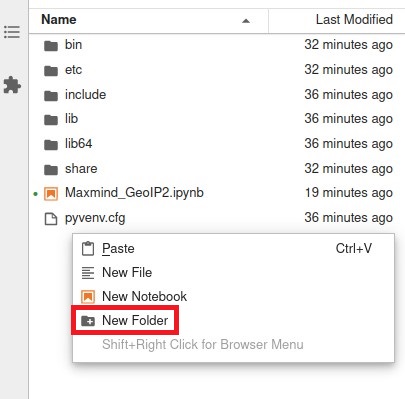The image size is (405, 399).
Task: Click the bin folder icon
Action: (x=51, y=46)
